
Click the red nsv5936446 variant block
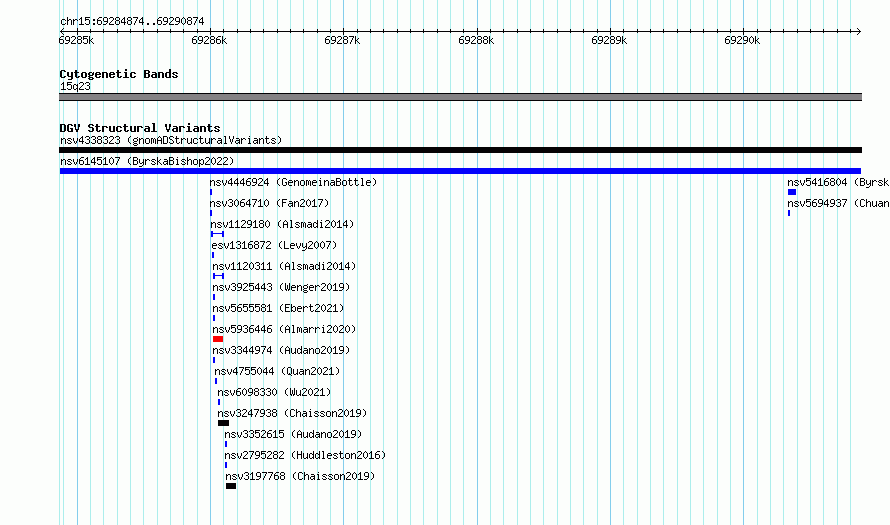(x=218, y=339)
